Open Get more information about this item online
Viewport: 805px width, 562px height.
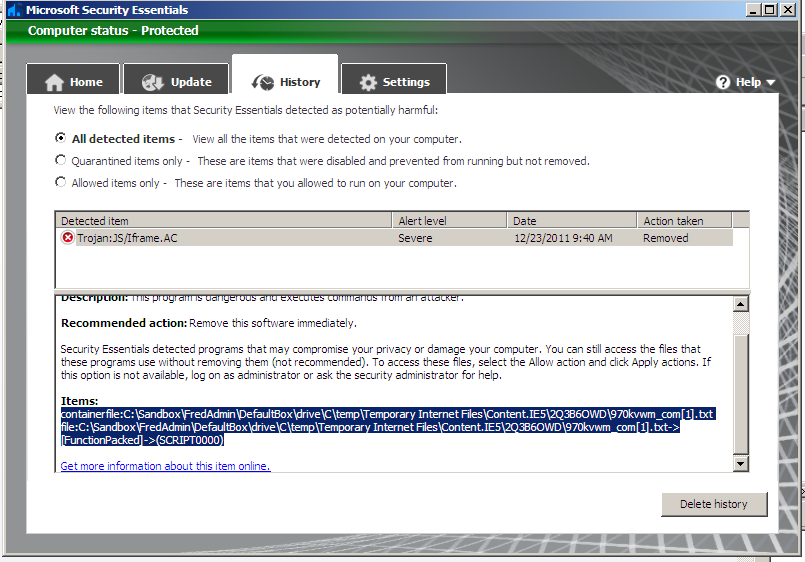165,466
